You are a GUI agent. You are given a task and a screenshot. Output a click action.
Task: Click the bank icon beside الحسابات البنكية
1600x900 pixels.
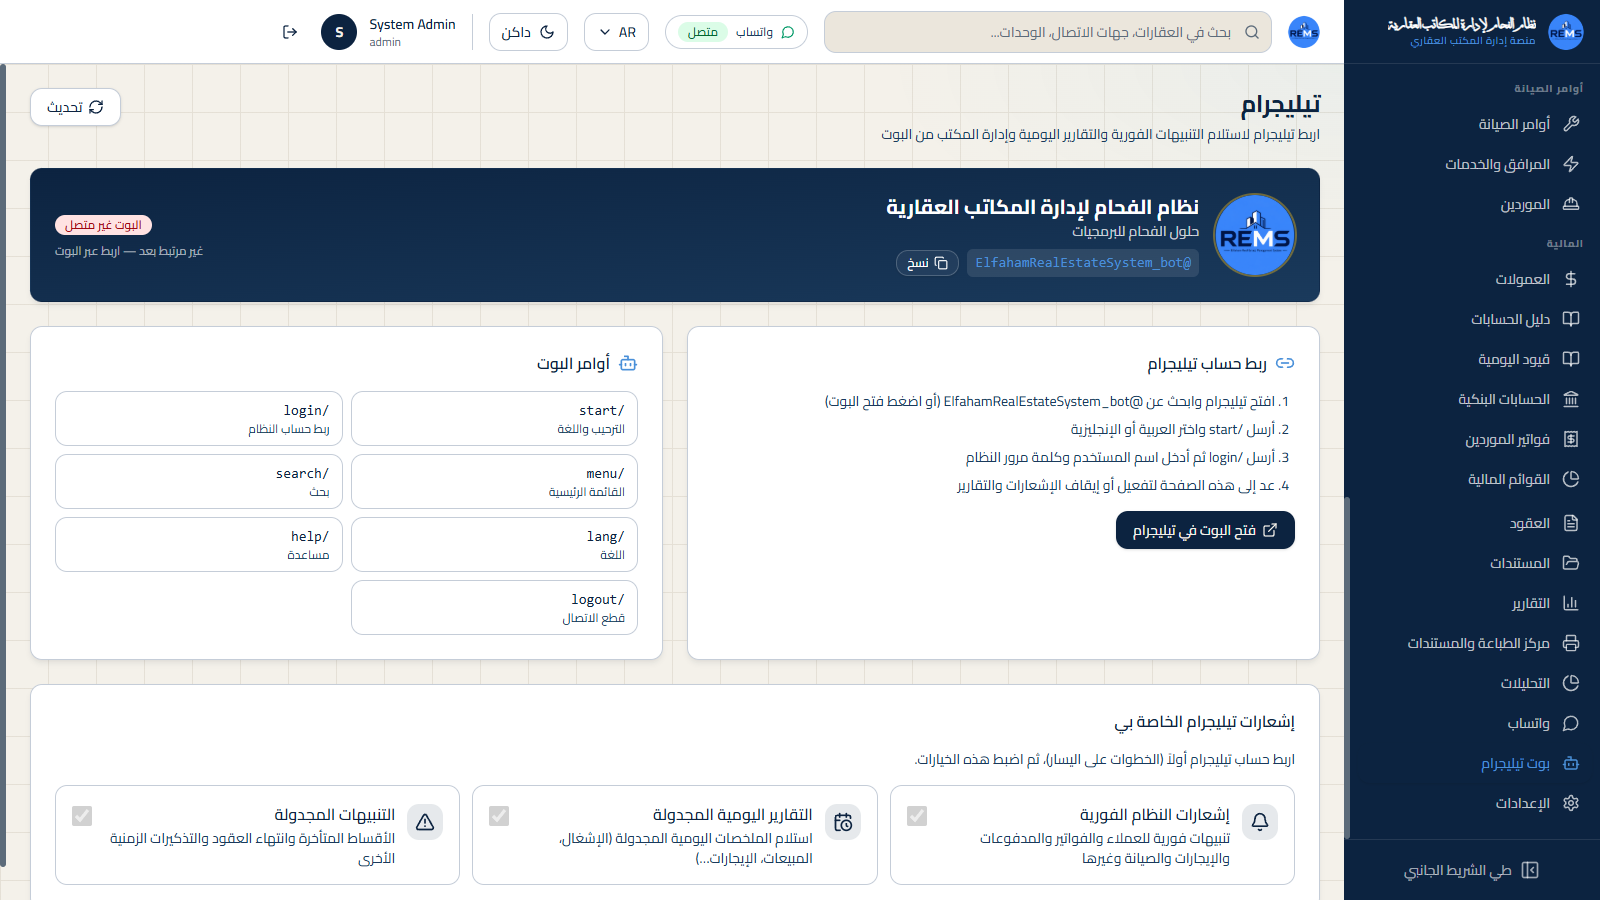(x=1571, y=399)
